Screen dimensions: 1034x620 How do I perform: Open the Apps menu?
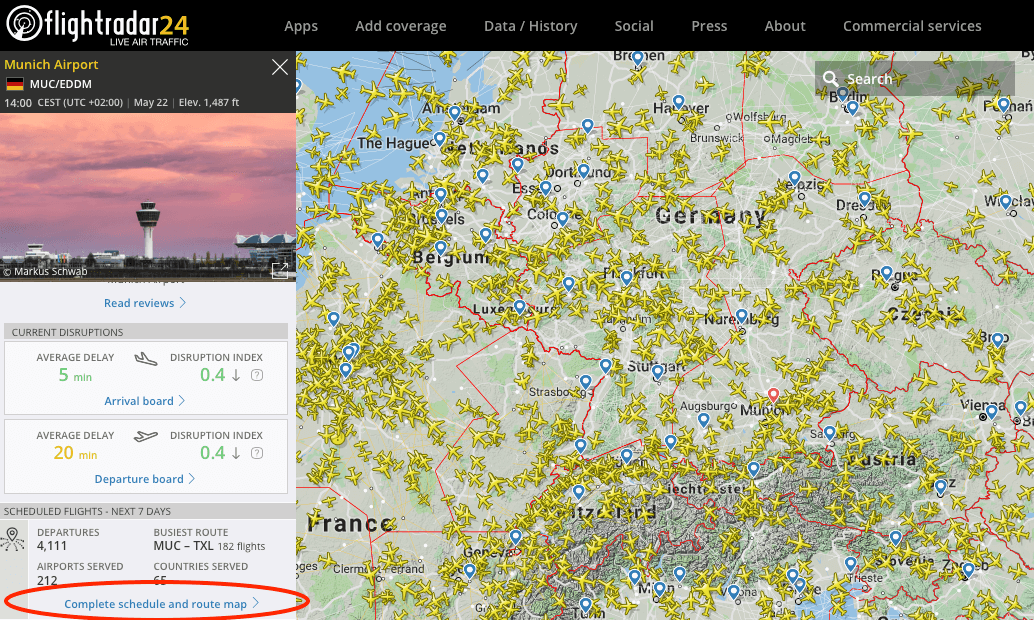click(301, 26)
